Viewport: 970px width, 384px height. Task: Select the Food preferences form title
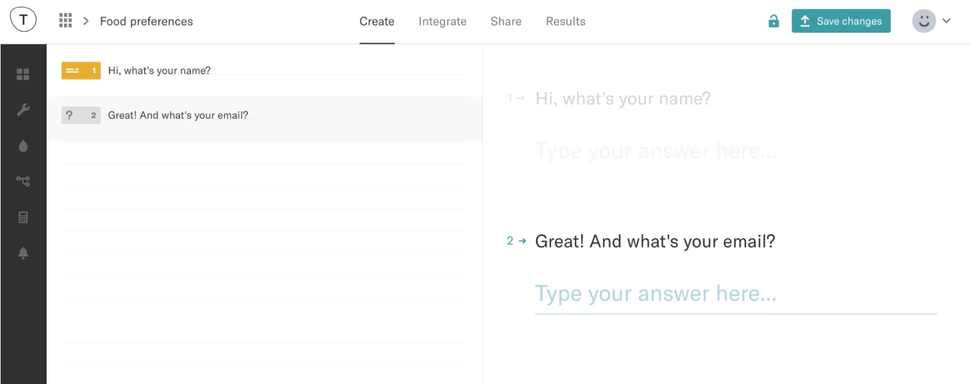click(146, 21)
